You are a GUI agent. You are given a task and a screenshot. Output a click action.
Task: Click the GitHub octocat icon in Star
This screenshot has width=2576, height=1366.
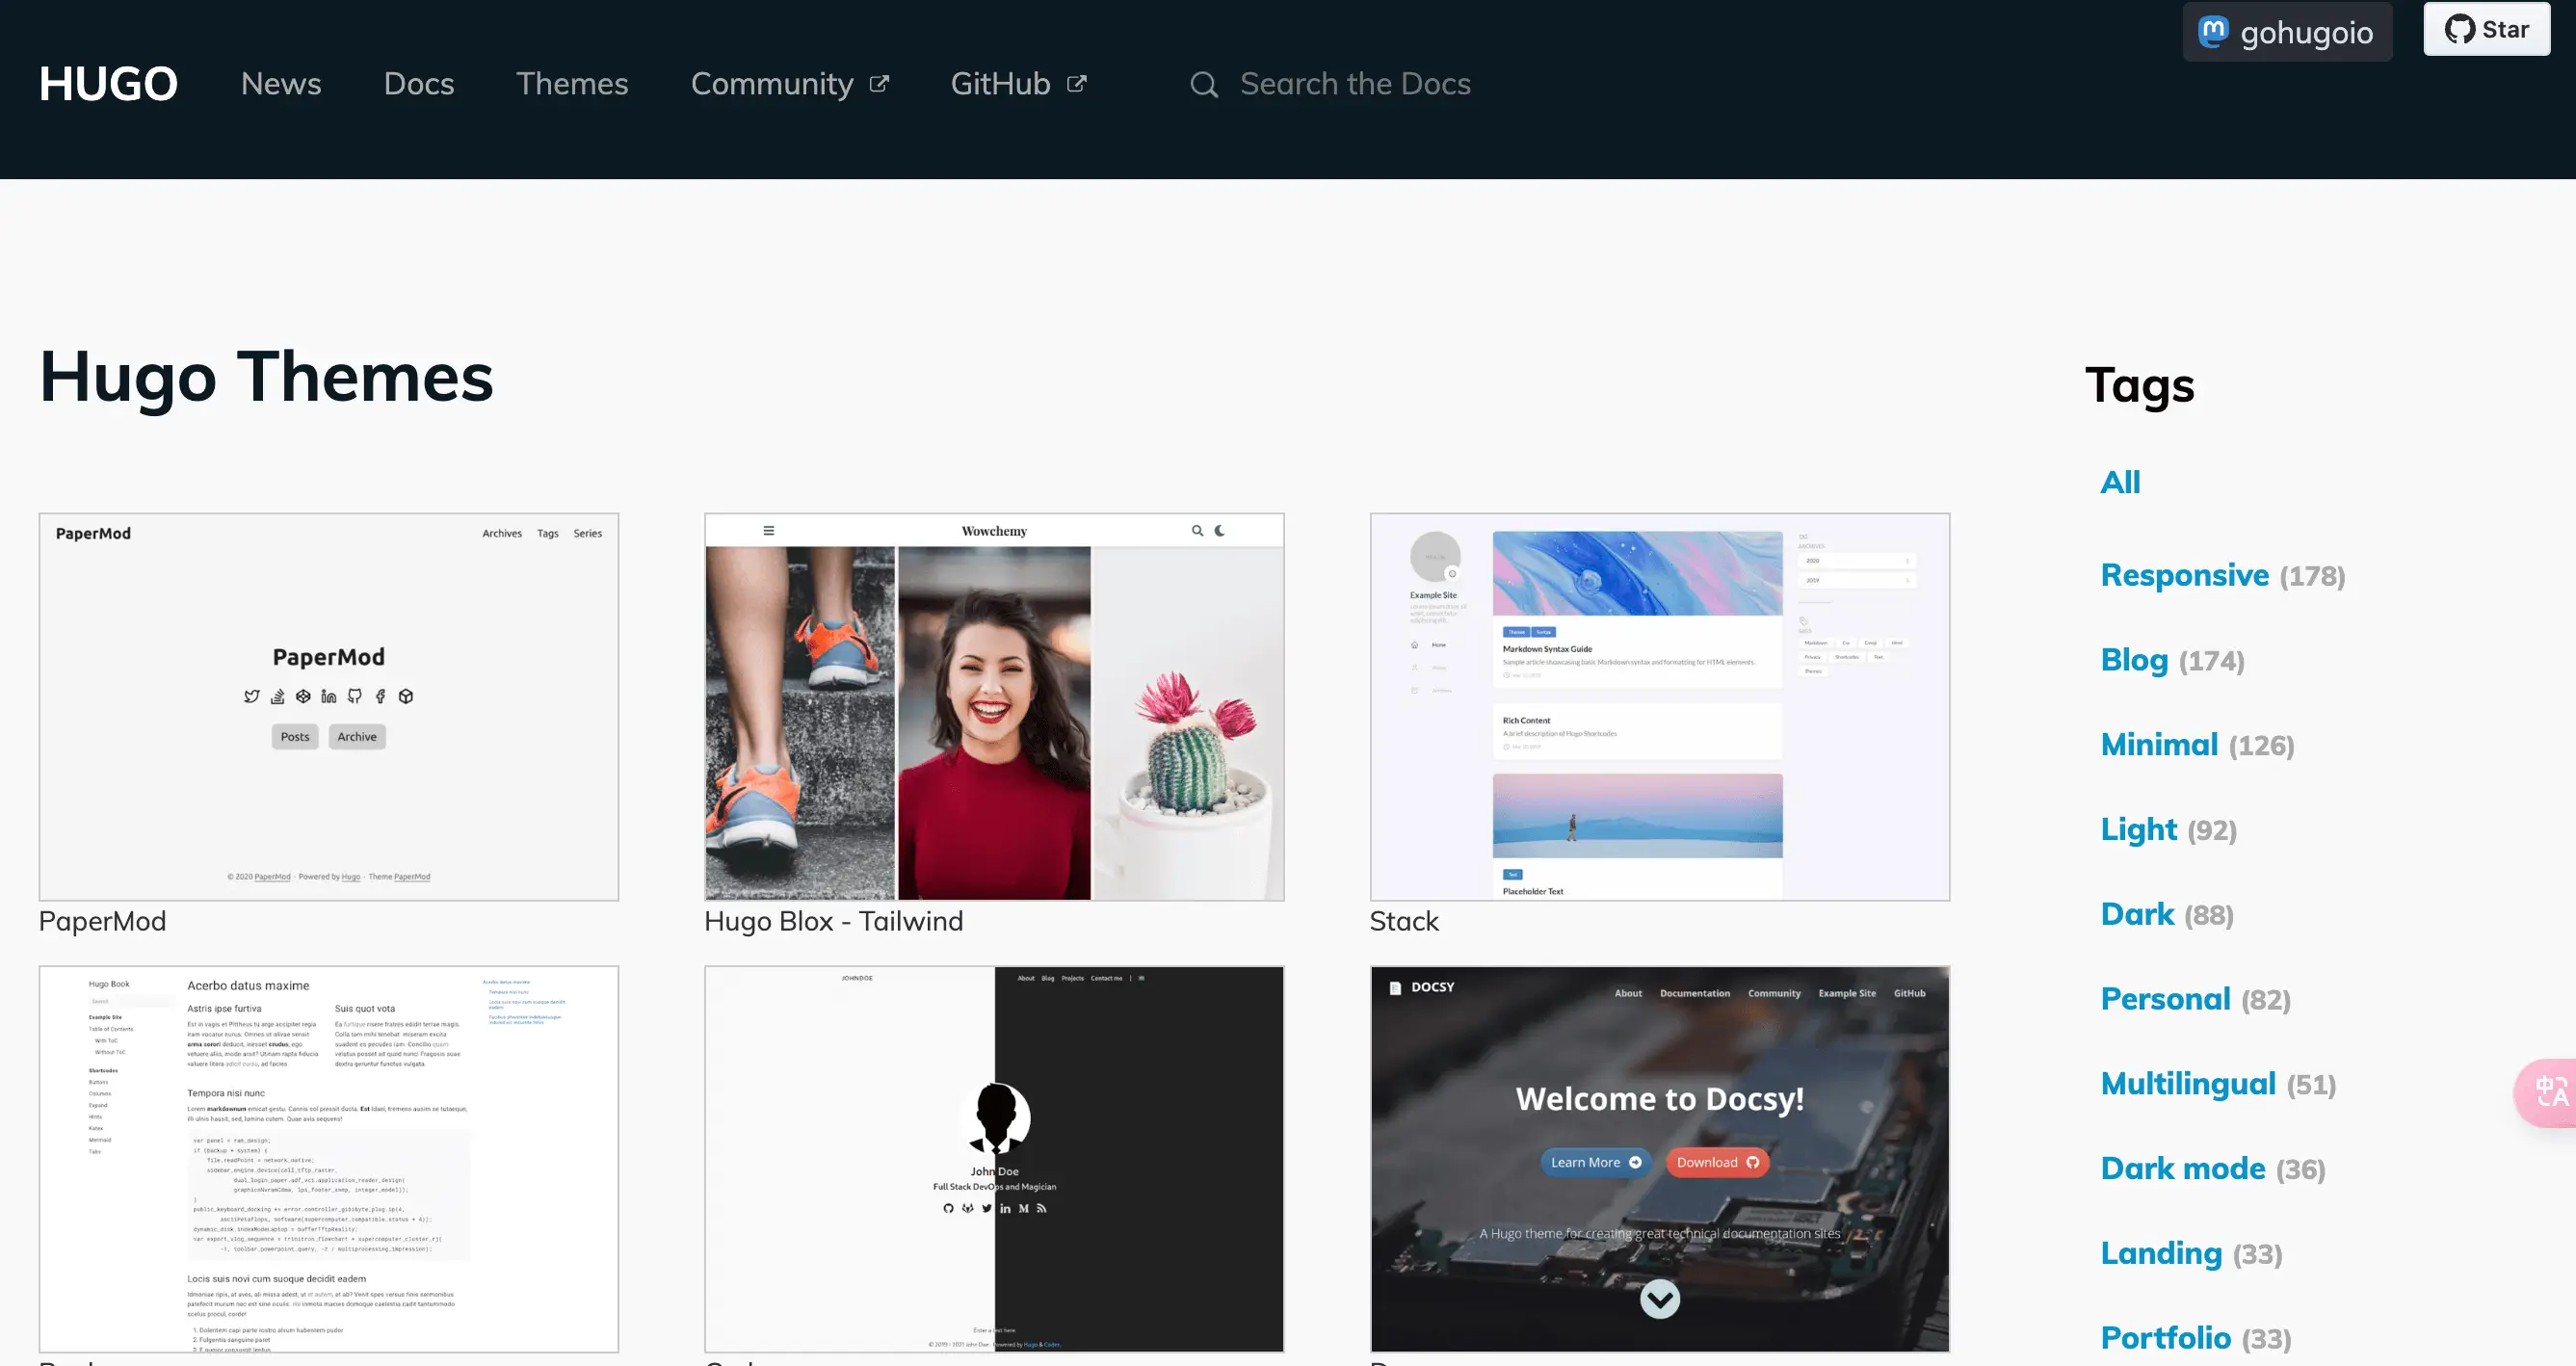pos(2460,29)
